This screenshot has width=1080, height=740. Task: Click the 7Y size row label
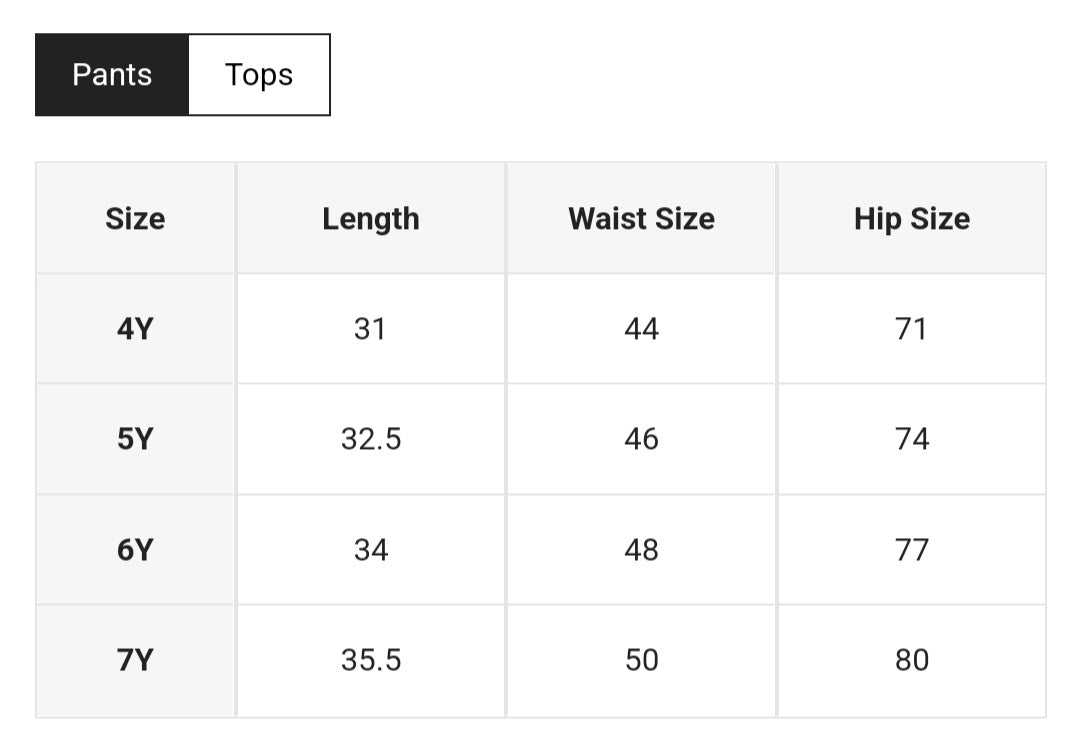(x=135, y=660)
